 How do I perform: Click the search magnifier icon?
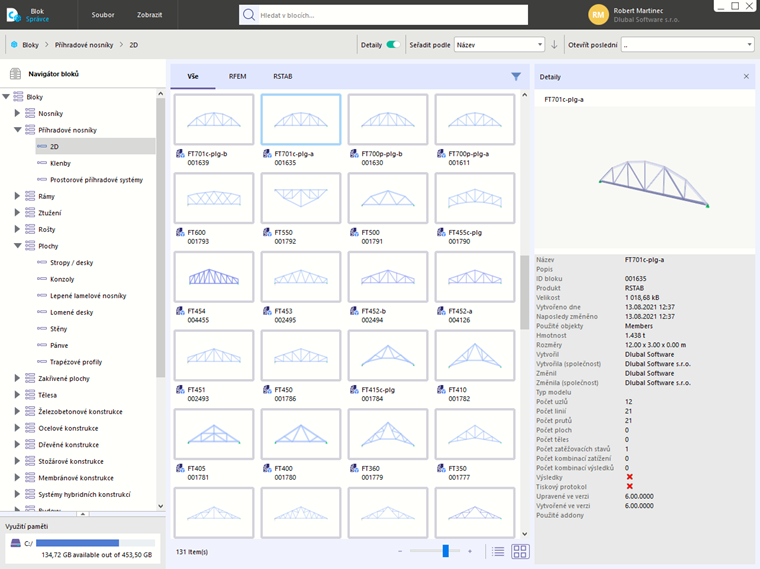coord(249,15)
